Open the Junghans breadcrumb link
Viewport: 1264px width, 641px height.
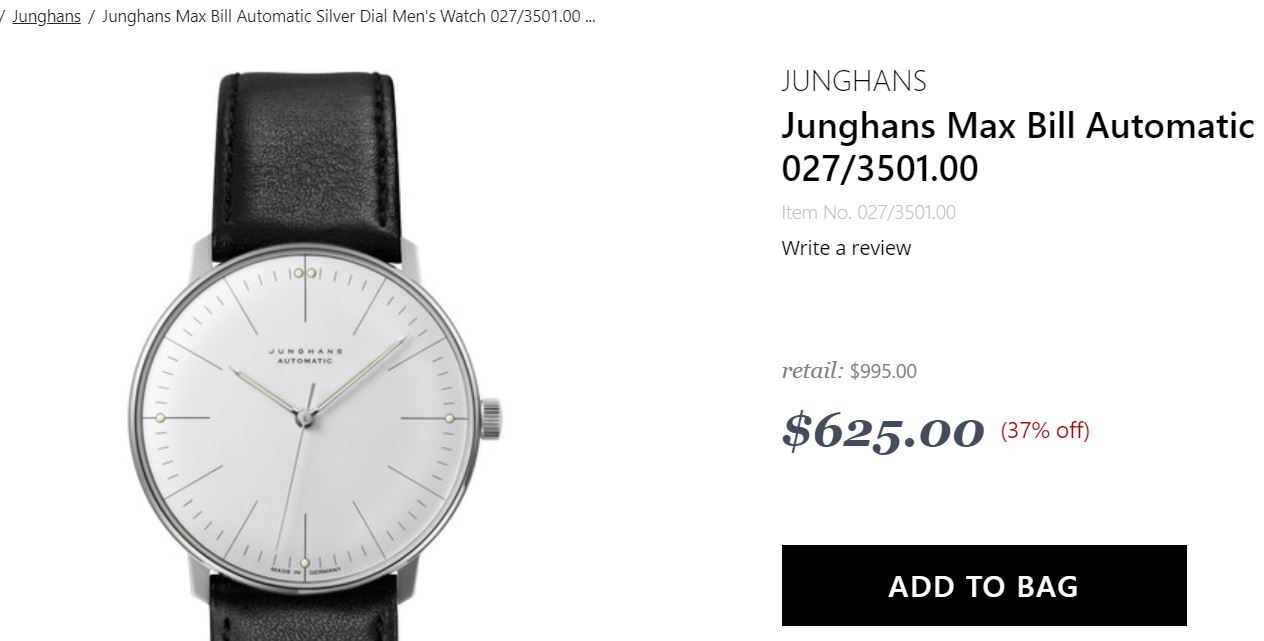coord(46,17)
